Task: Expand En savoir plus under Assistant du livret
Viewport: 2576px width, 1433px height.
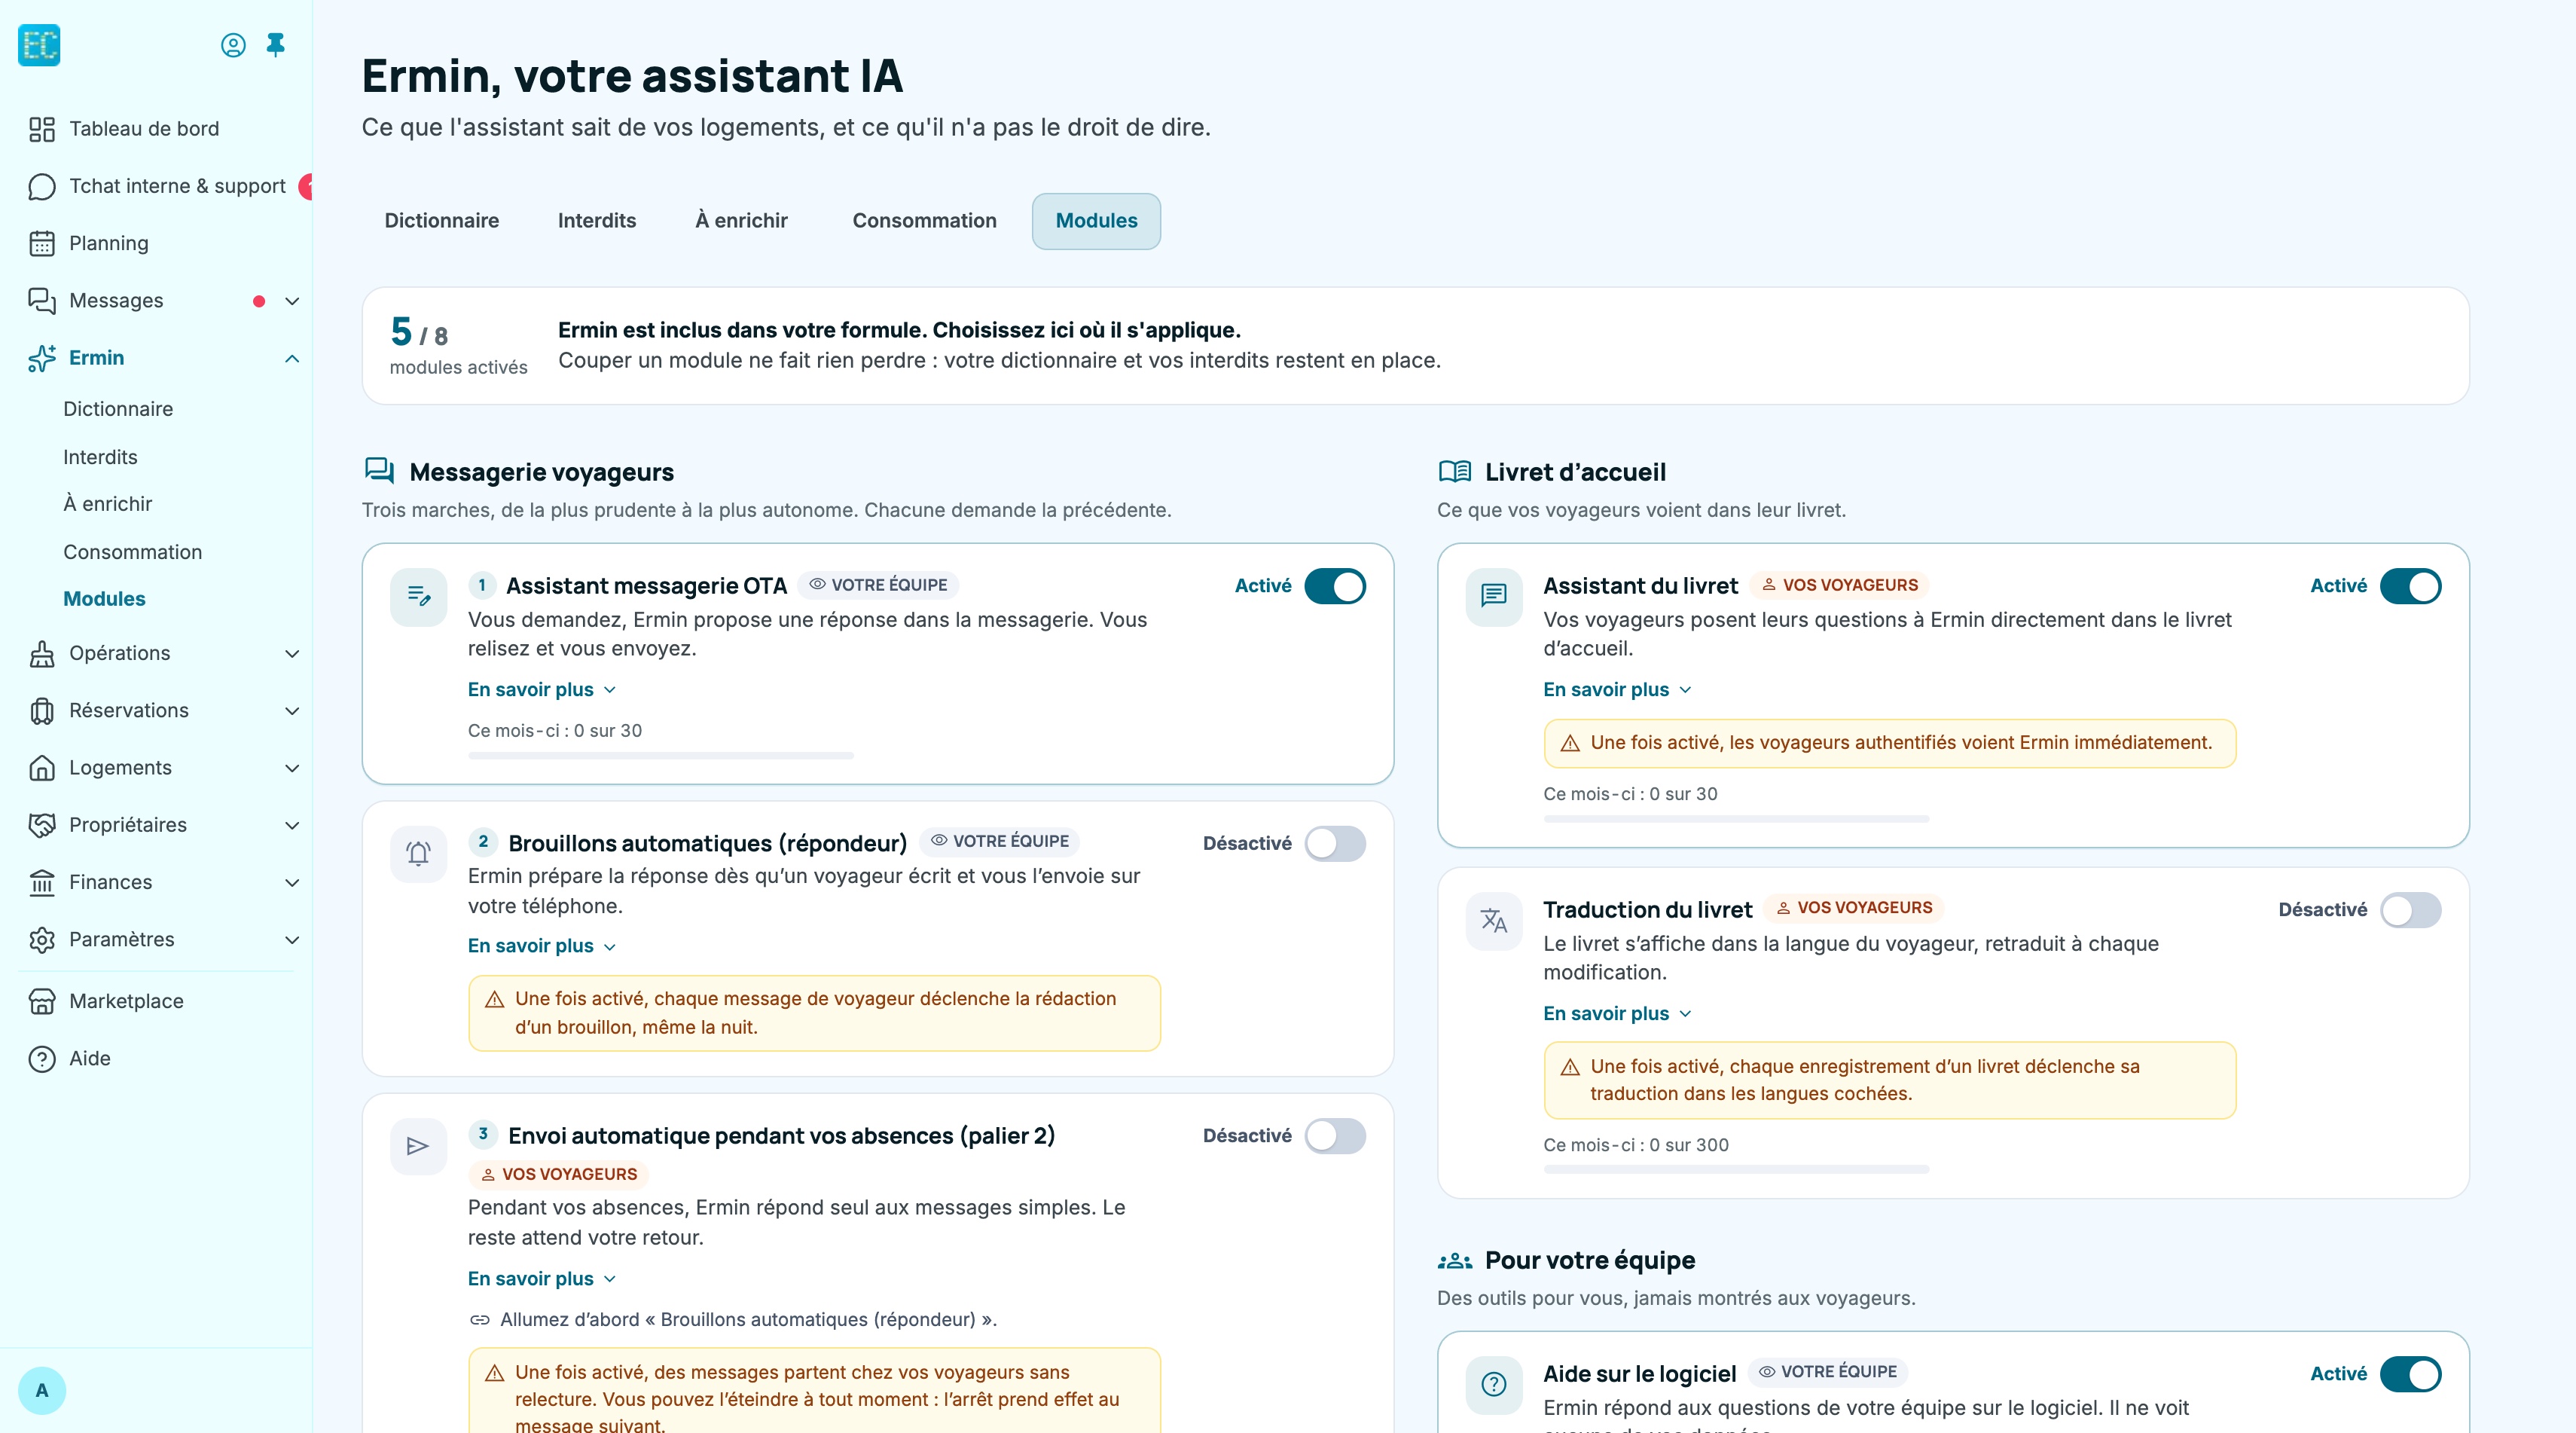Action: click(1617, 689)
